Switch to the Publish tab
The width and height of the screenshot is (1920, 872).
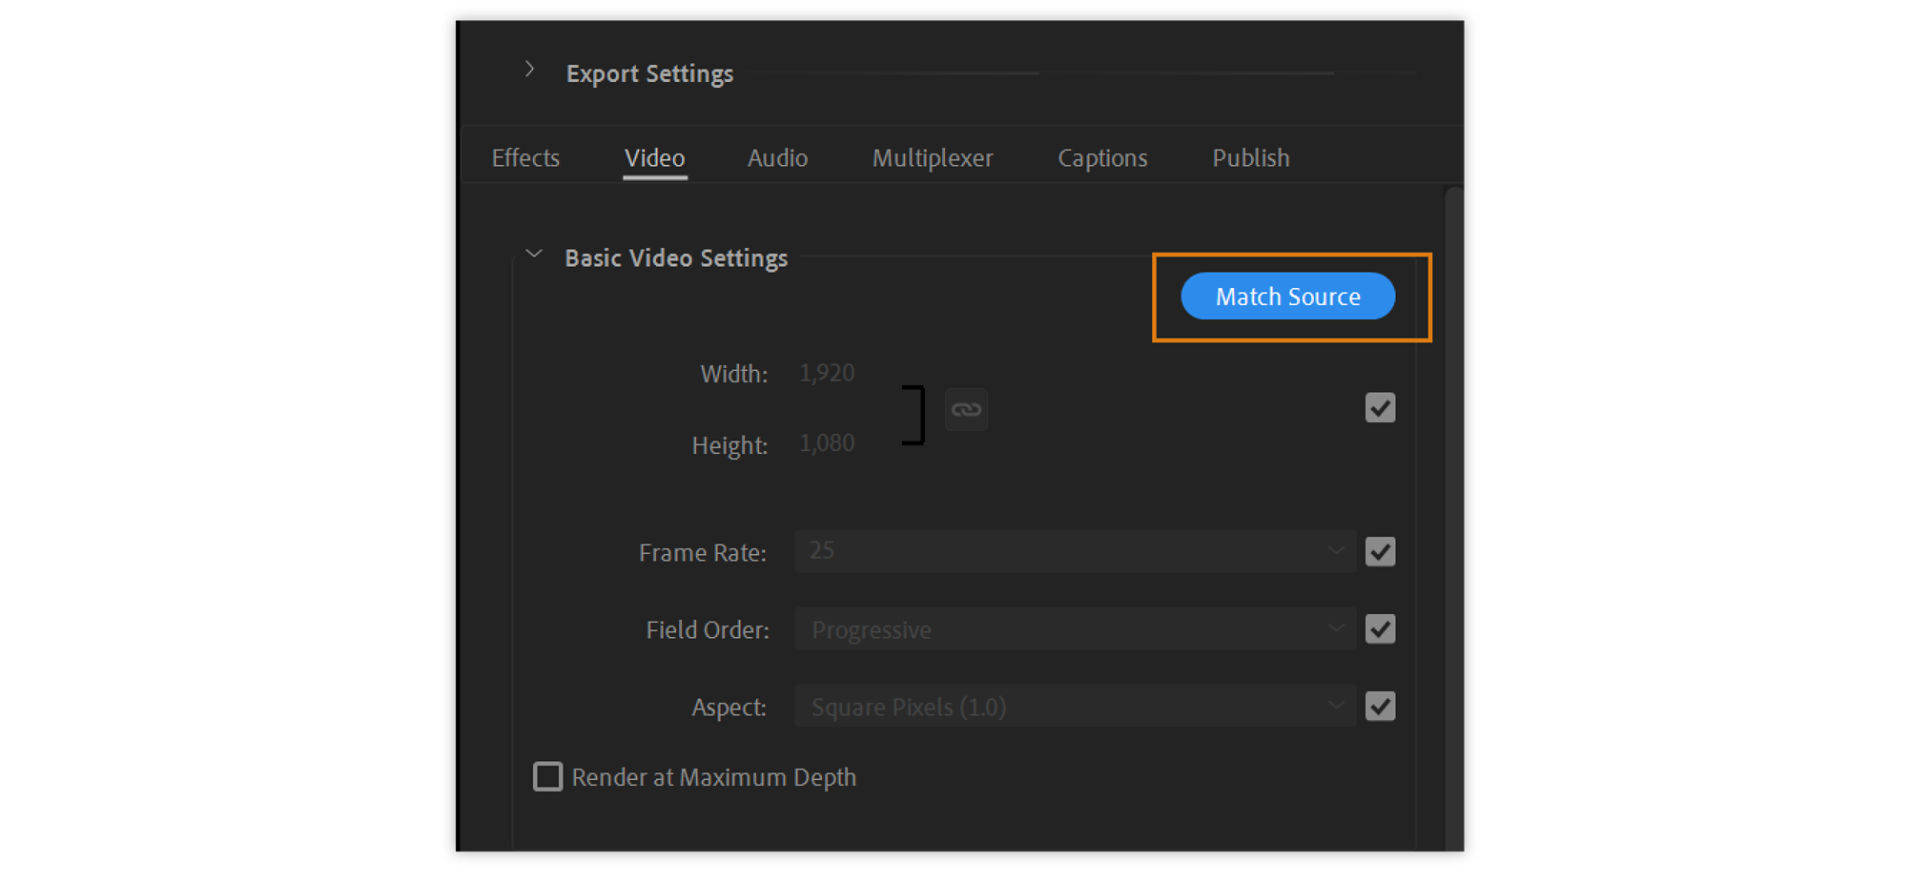[x=1250, y=158]
